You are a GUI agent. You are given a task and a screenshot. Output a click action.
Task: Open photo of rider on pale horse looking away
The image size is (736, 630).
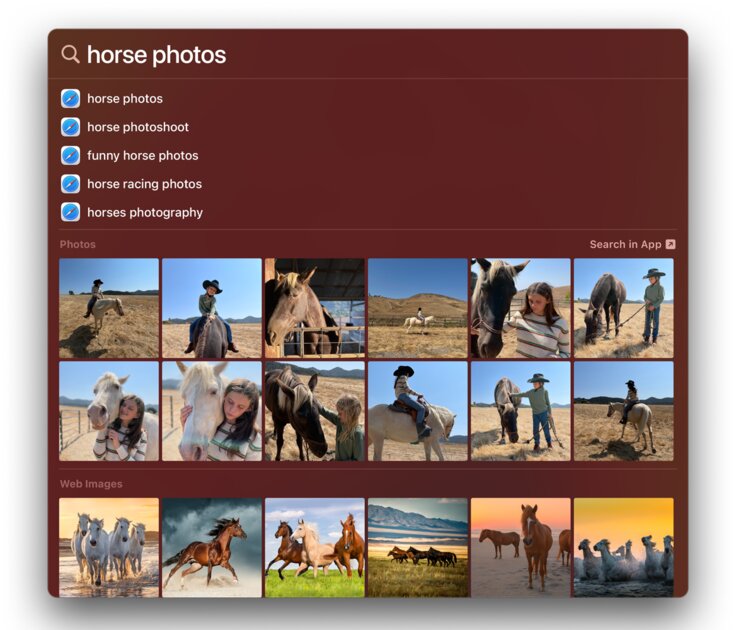(x=623, y=411)
